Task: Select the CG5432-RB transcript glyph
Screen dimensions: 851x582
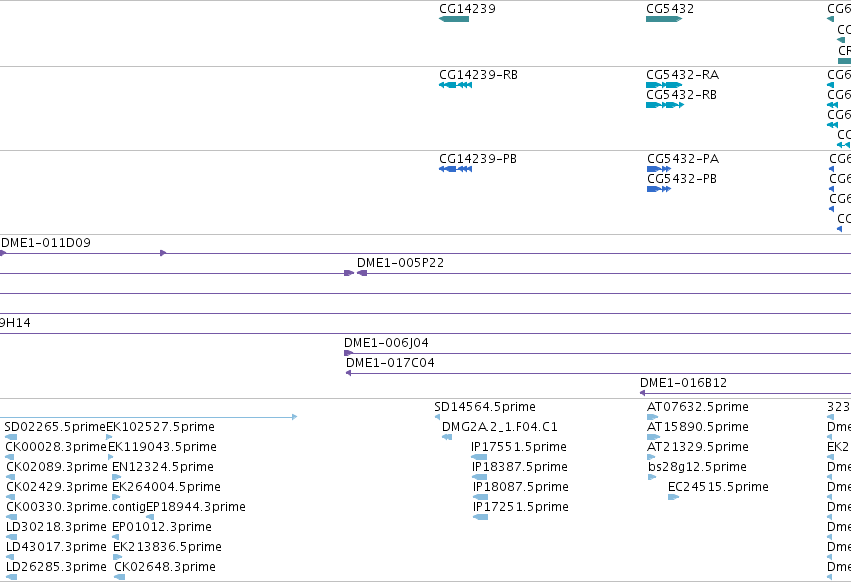Action: point(665,105)
